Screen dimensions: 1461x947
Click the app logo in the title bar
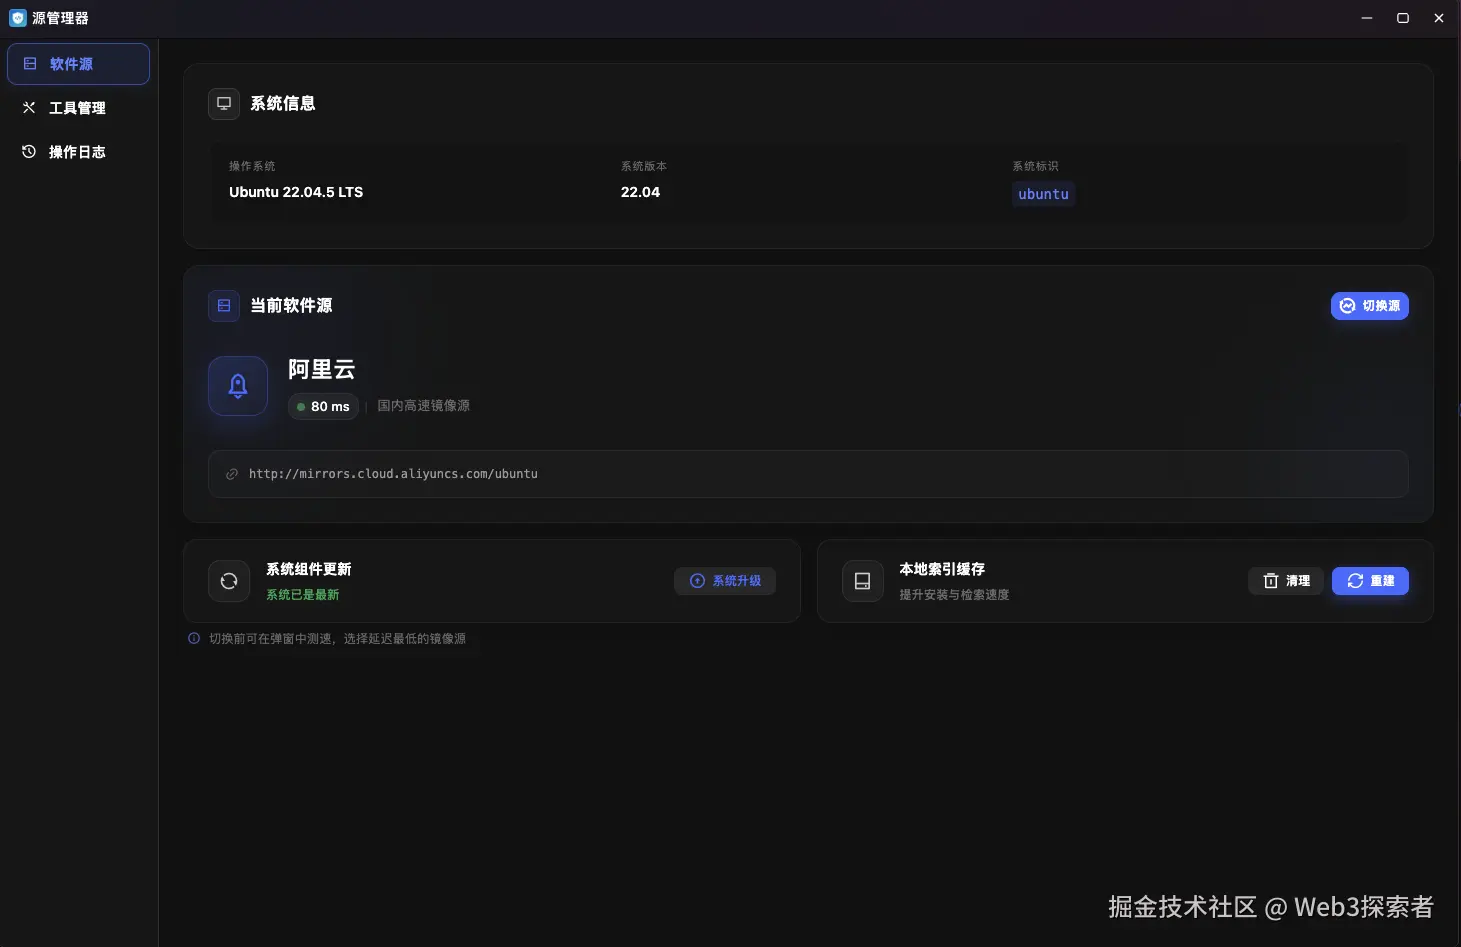point(15,17)
